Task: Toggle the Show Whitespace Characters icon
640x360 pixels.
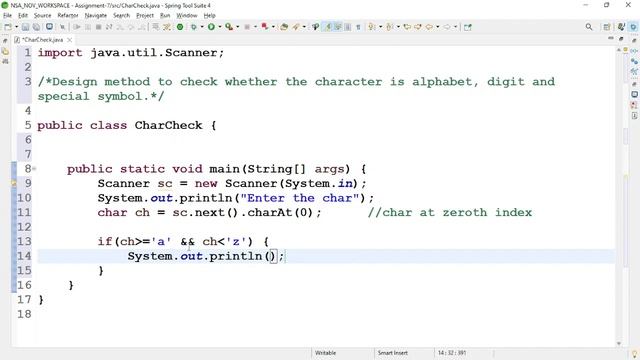Action: click(x=358, y=27)
